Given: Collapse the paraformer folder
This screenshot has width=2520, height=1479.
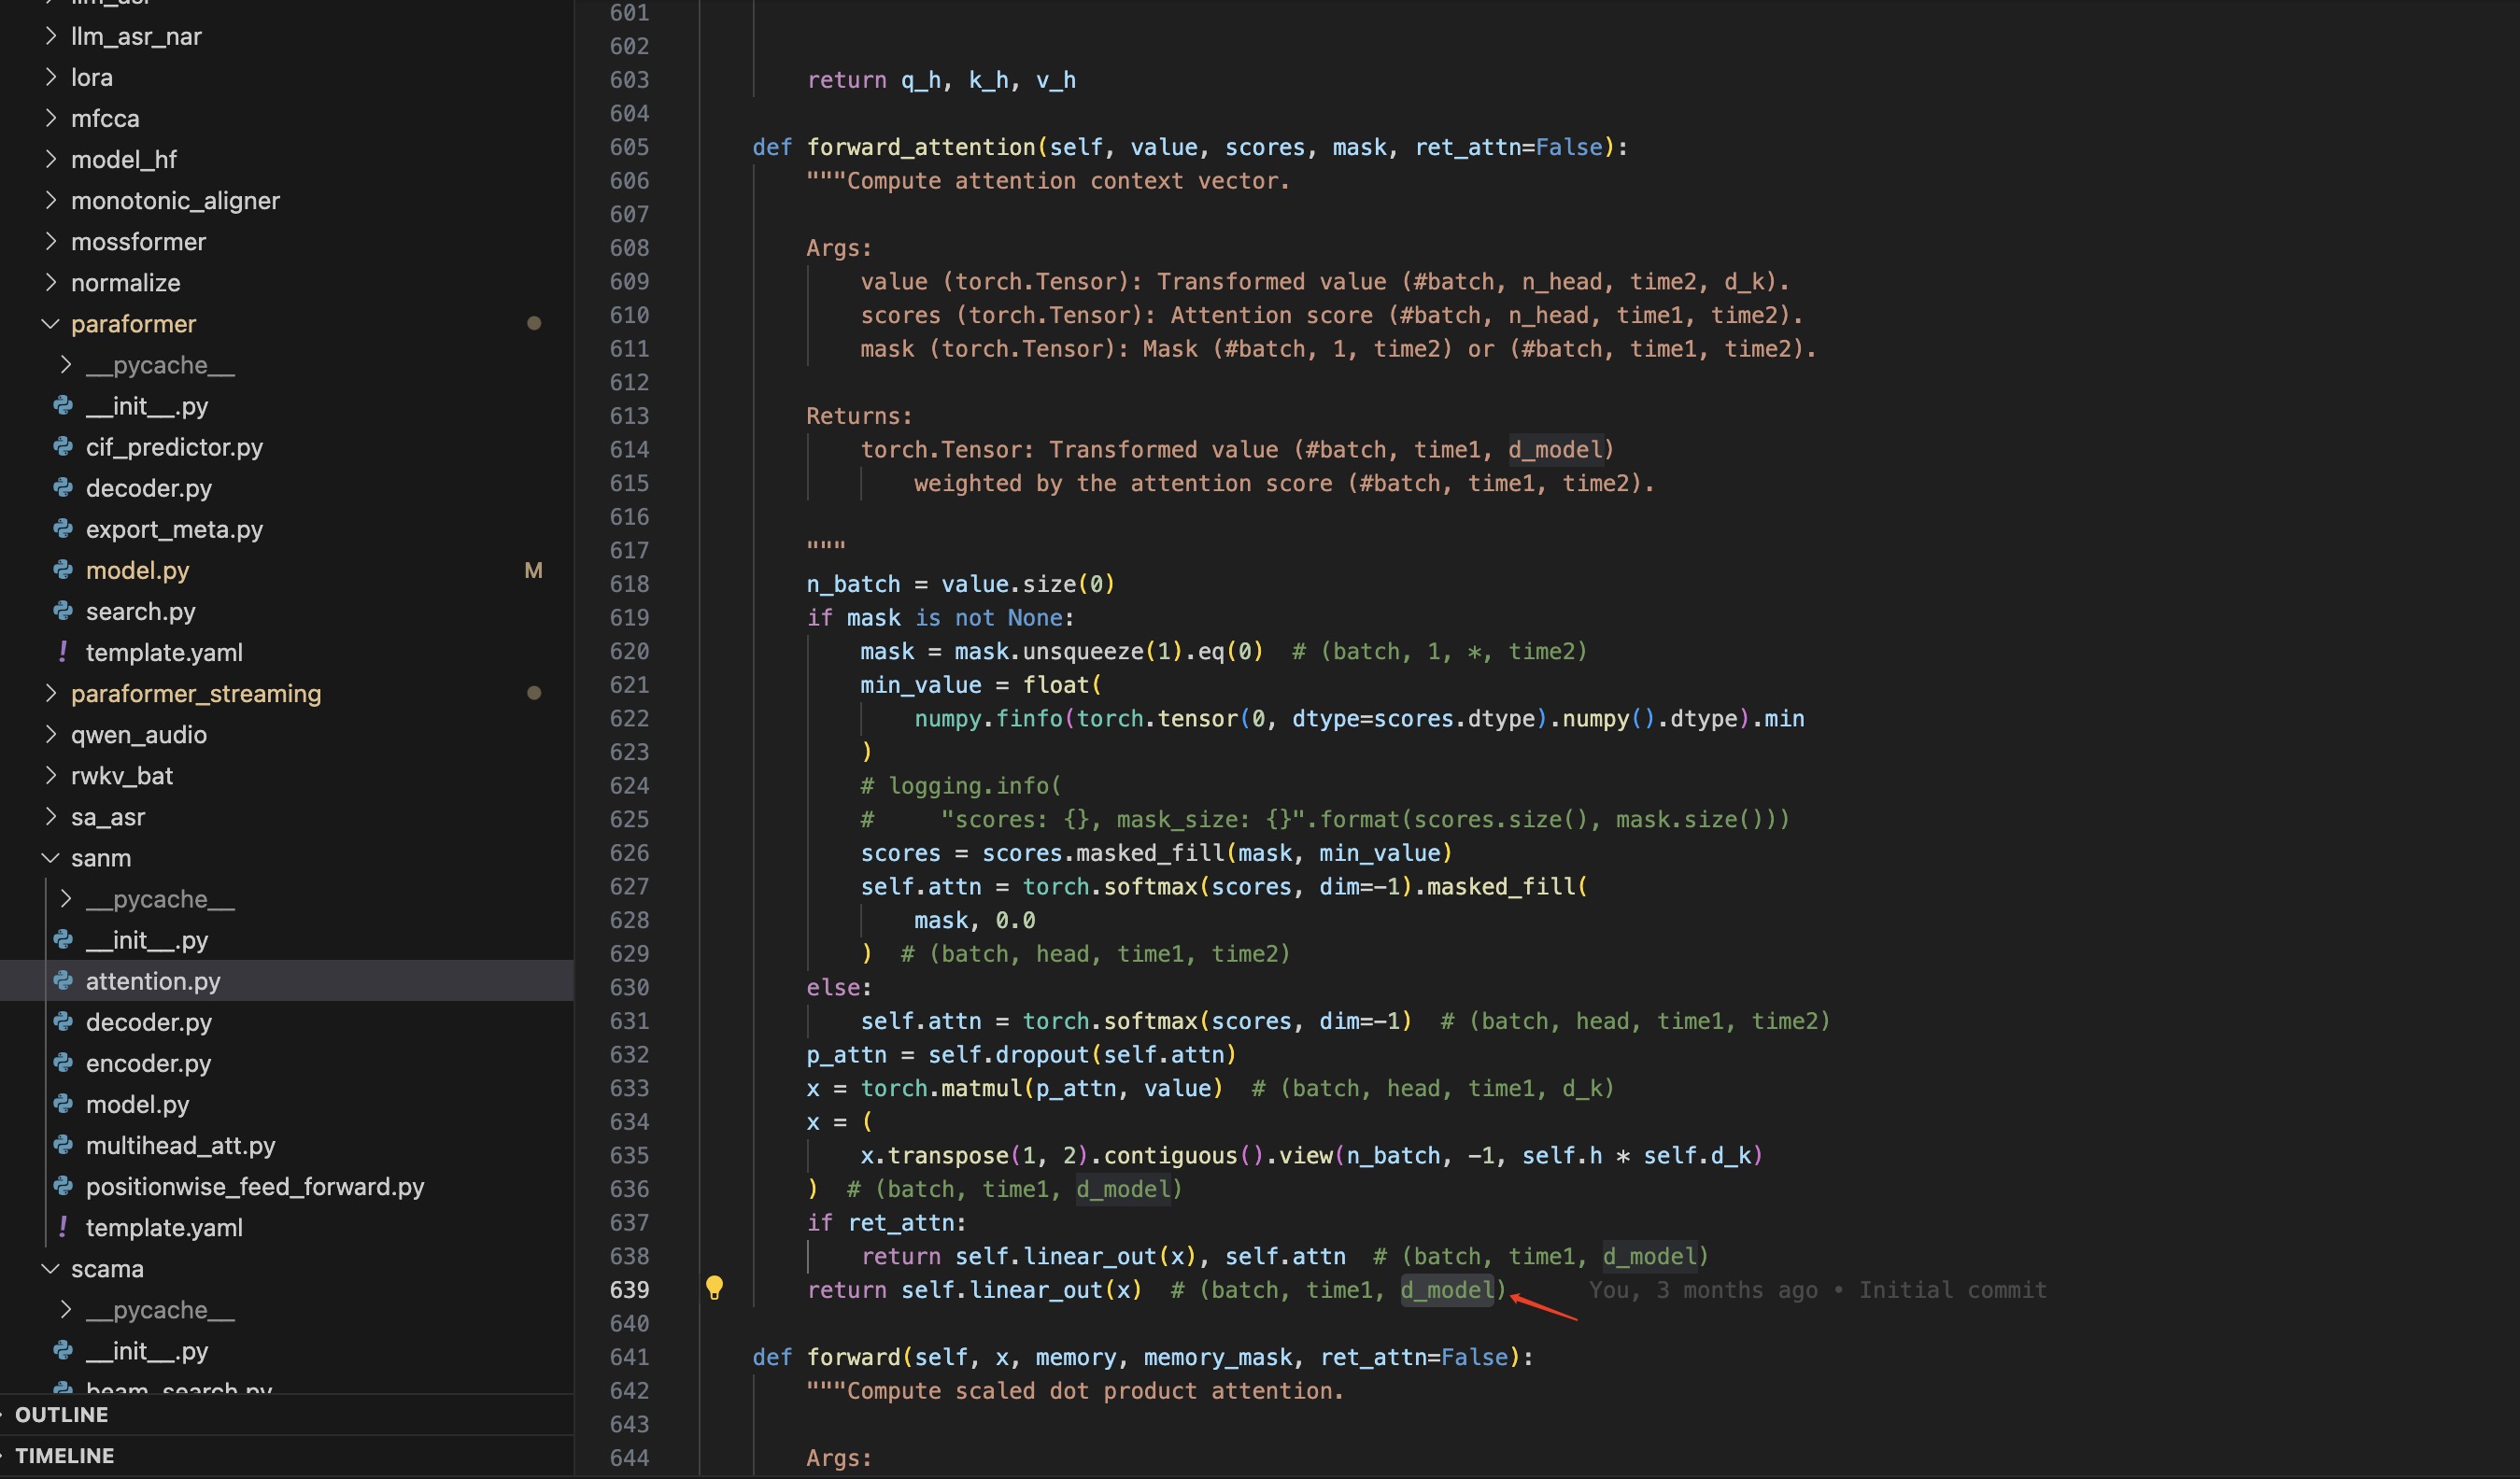Looking at the screenshot, I should (x=50, y=323).
